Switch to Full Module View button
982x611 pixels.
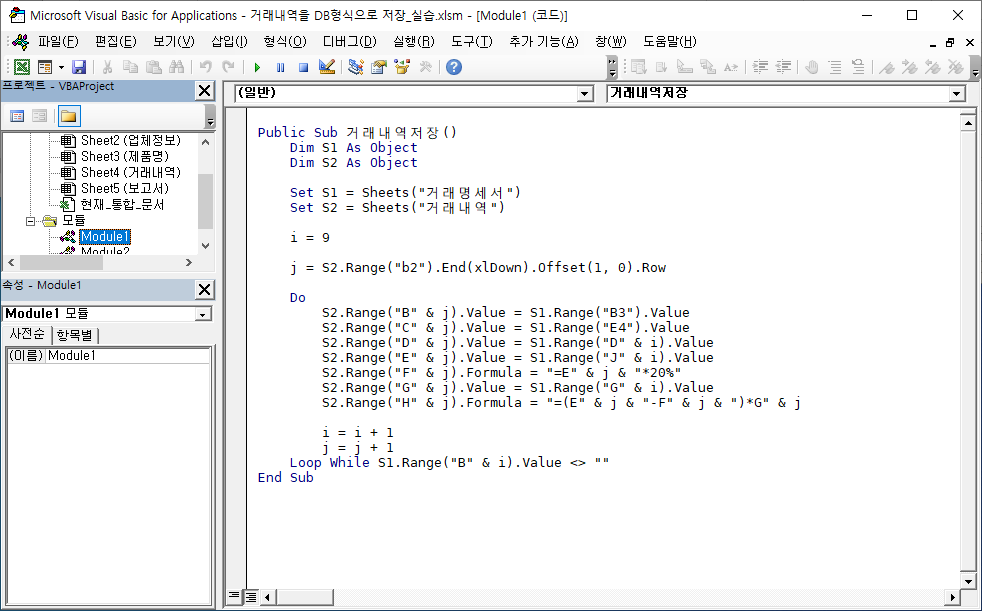[250, 596]
